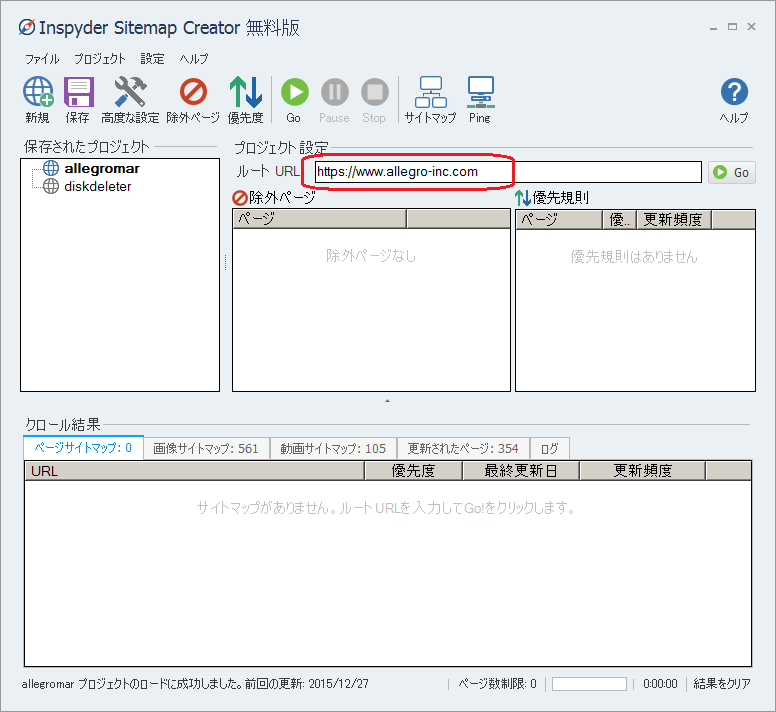
Task: Click the 優先規則 section arrows icon
Action: point(523,198)
